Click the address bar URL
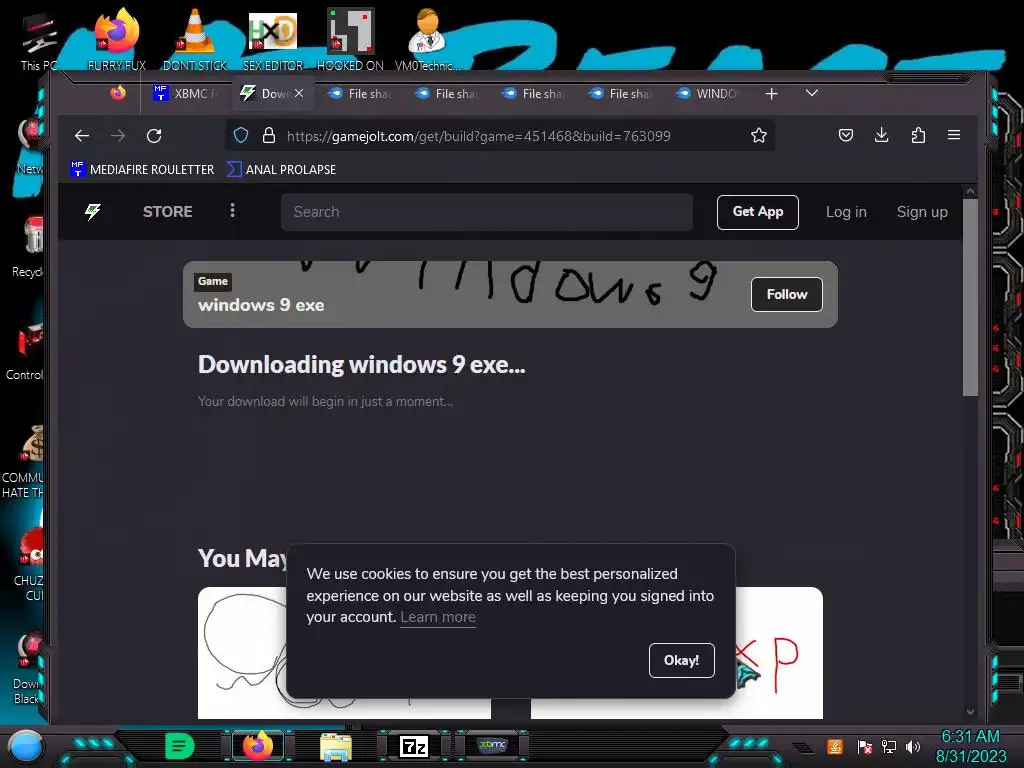 [478, 136]
